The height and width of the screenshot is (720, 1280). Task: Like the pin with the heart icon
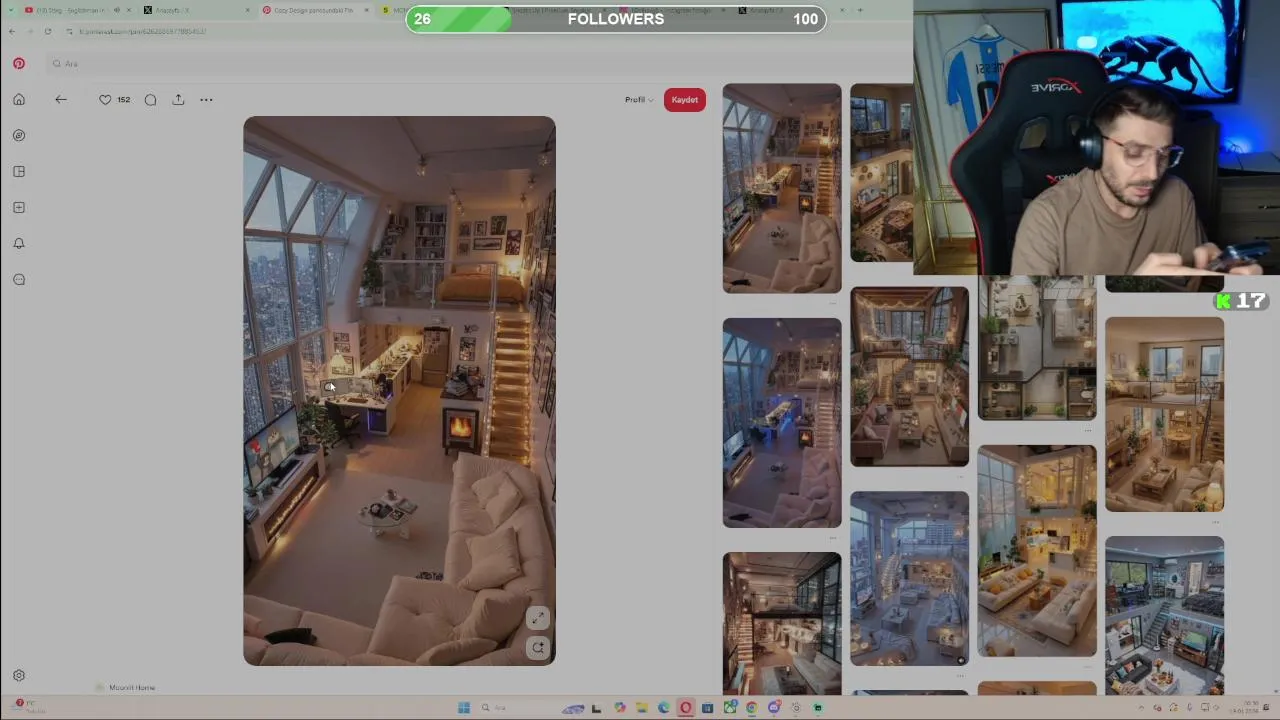click(x=105, y=99)
